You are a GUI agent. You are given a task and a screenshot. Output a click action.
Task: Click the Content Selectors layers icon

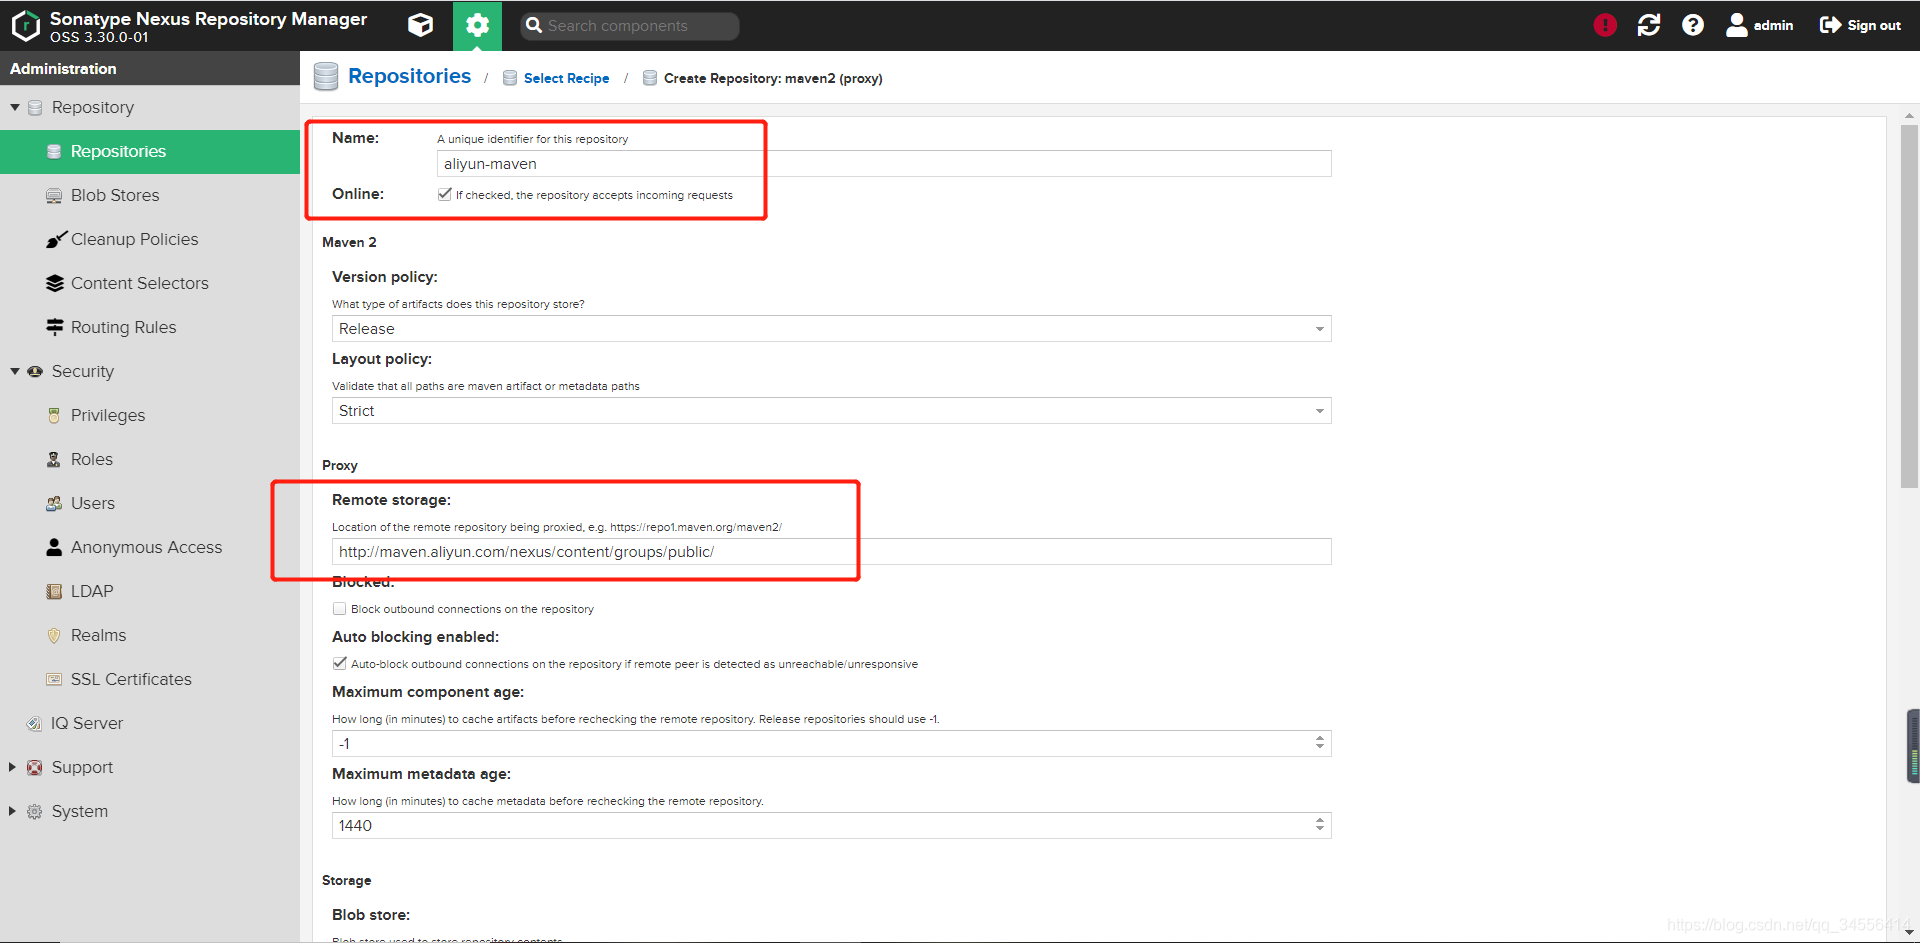tap(55, 284)
